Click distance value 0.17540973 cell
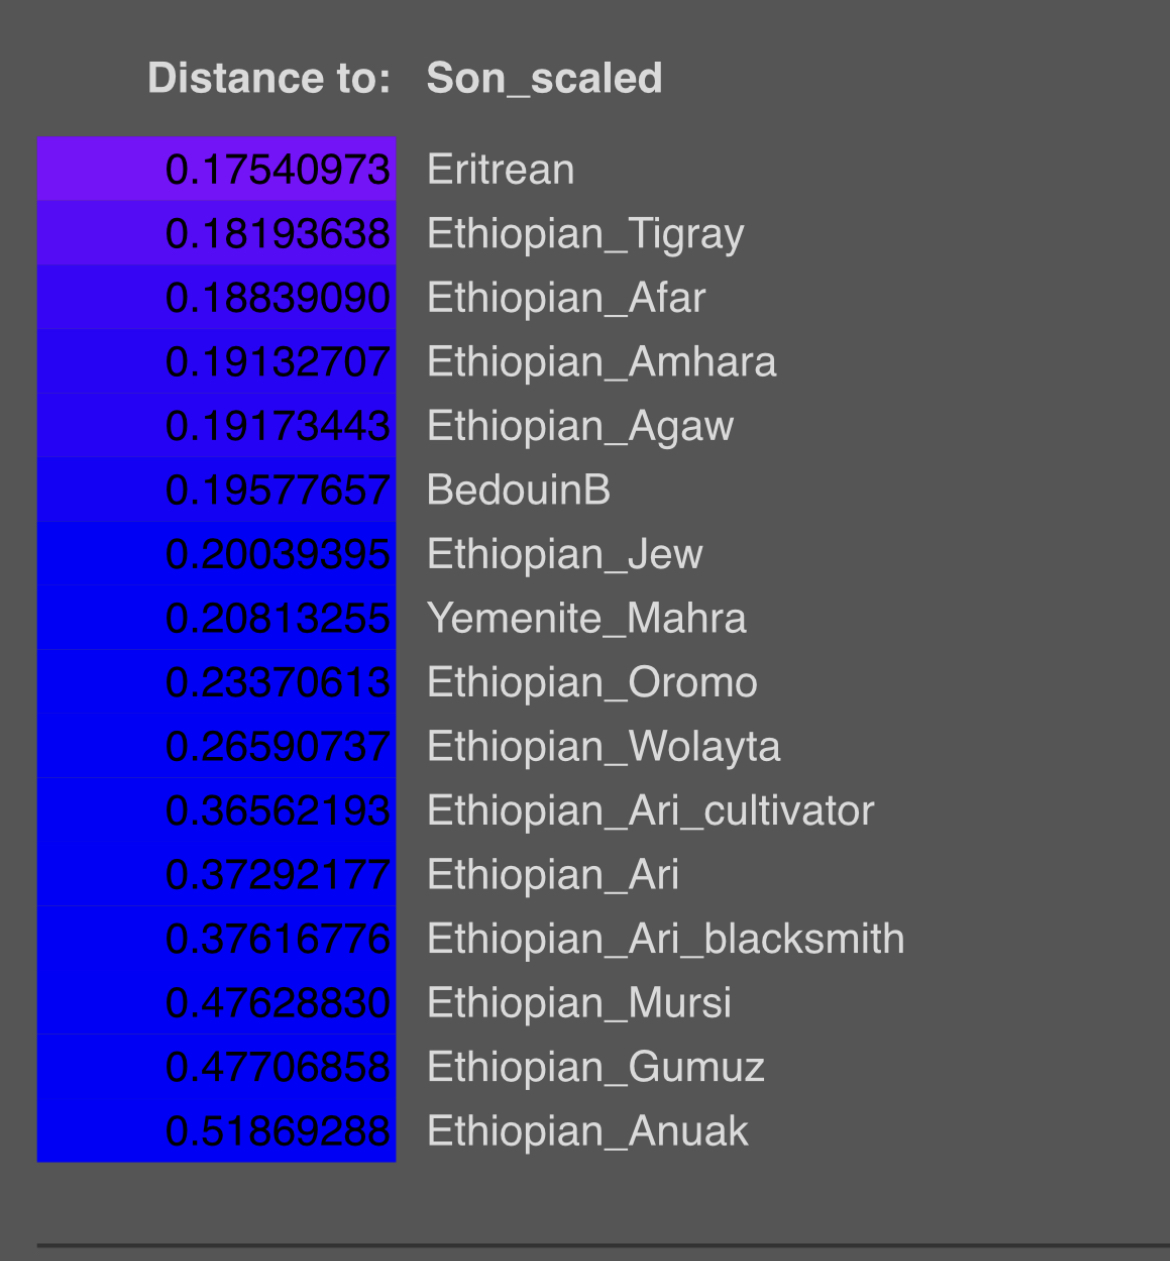The width and height of the screenshot is (1170, 1261). coord(217,169)
